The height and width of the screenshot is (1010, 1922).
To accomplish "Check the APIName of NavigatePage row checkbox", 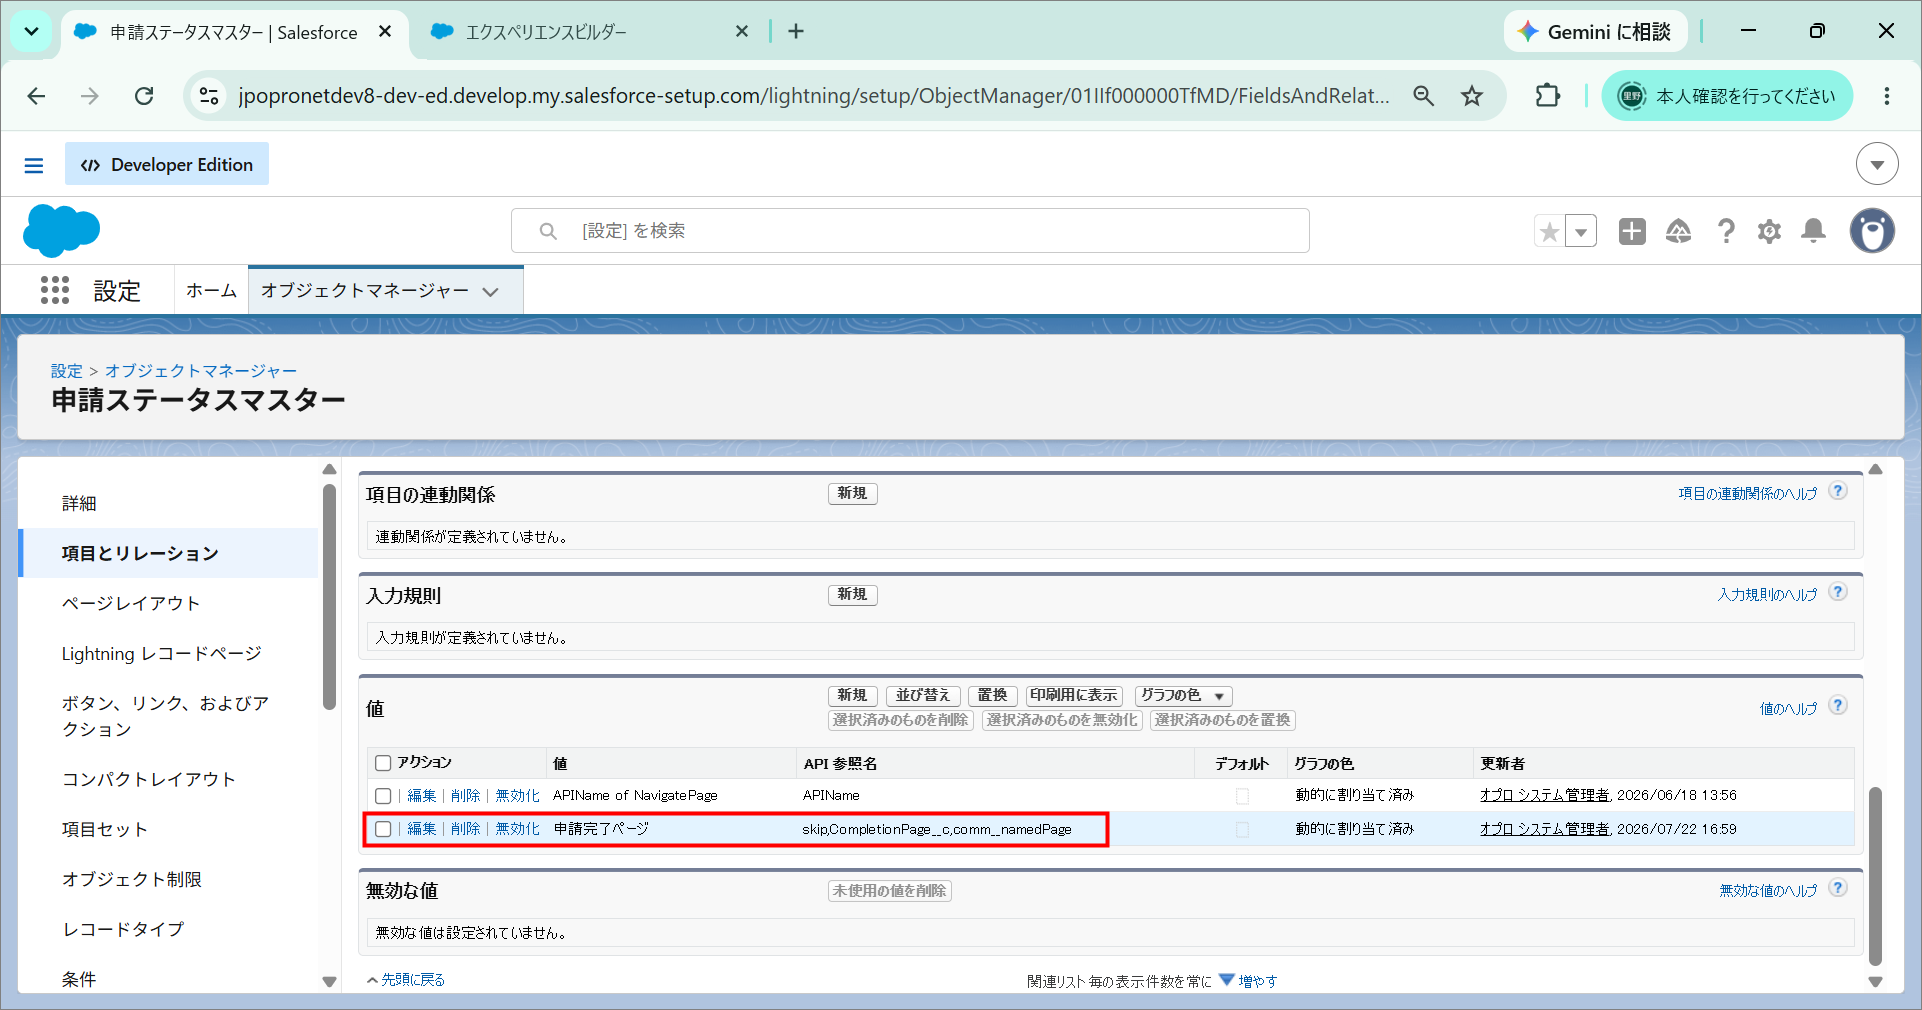I will tap(383, 796).
